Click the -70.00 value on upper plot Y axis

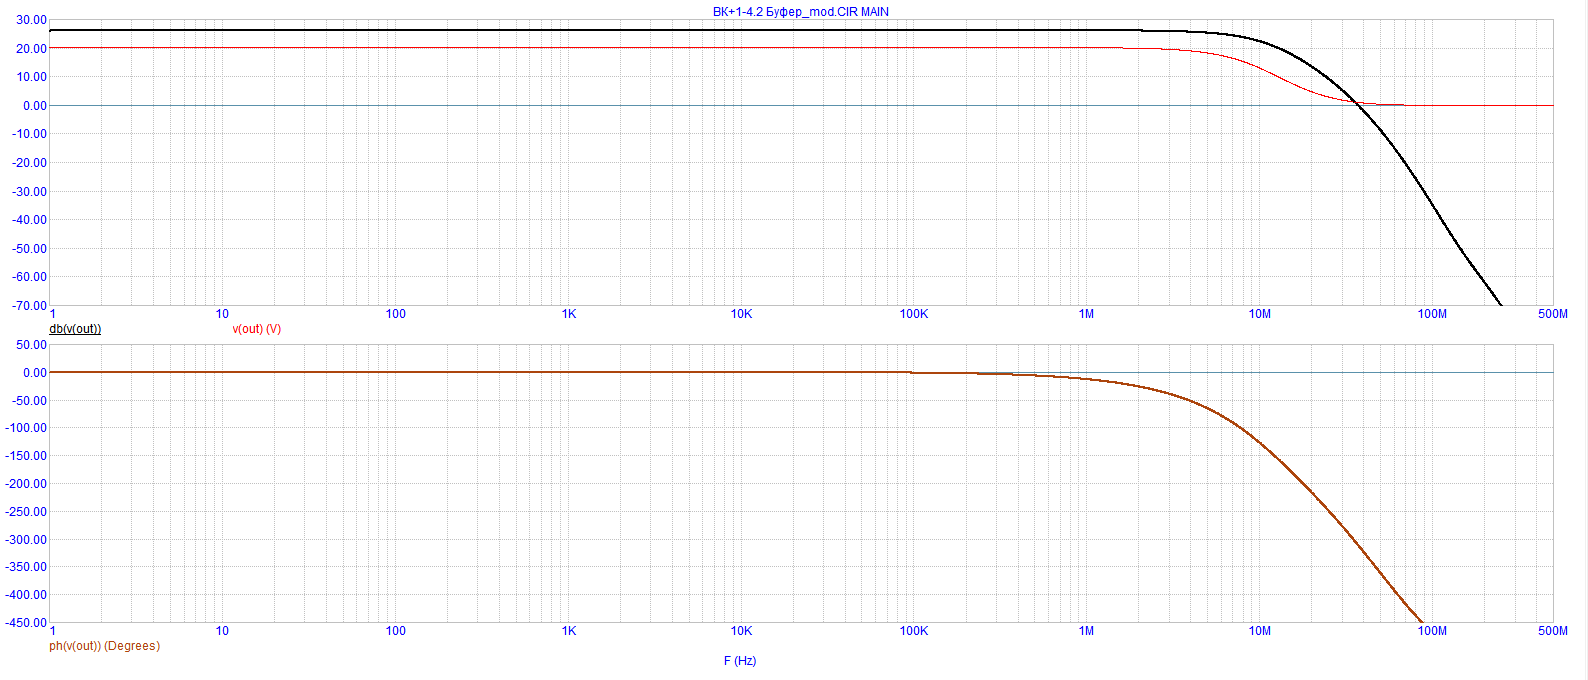click(29, 305)
